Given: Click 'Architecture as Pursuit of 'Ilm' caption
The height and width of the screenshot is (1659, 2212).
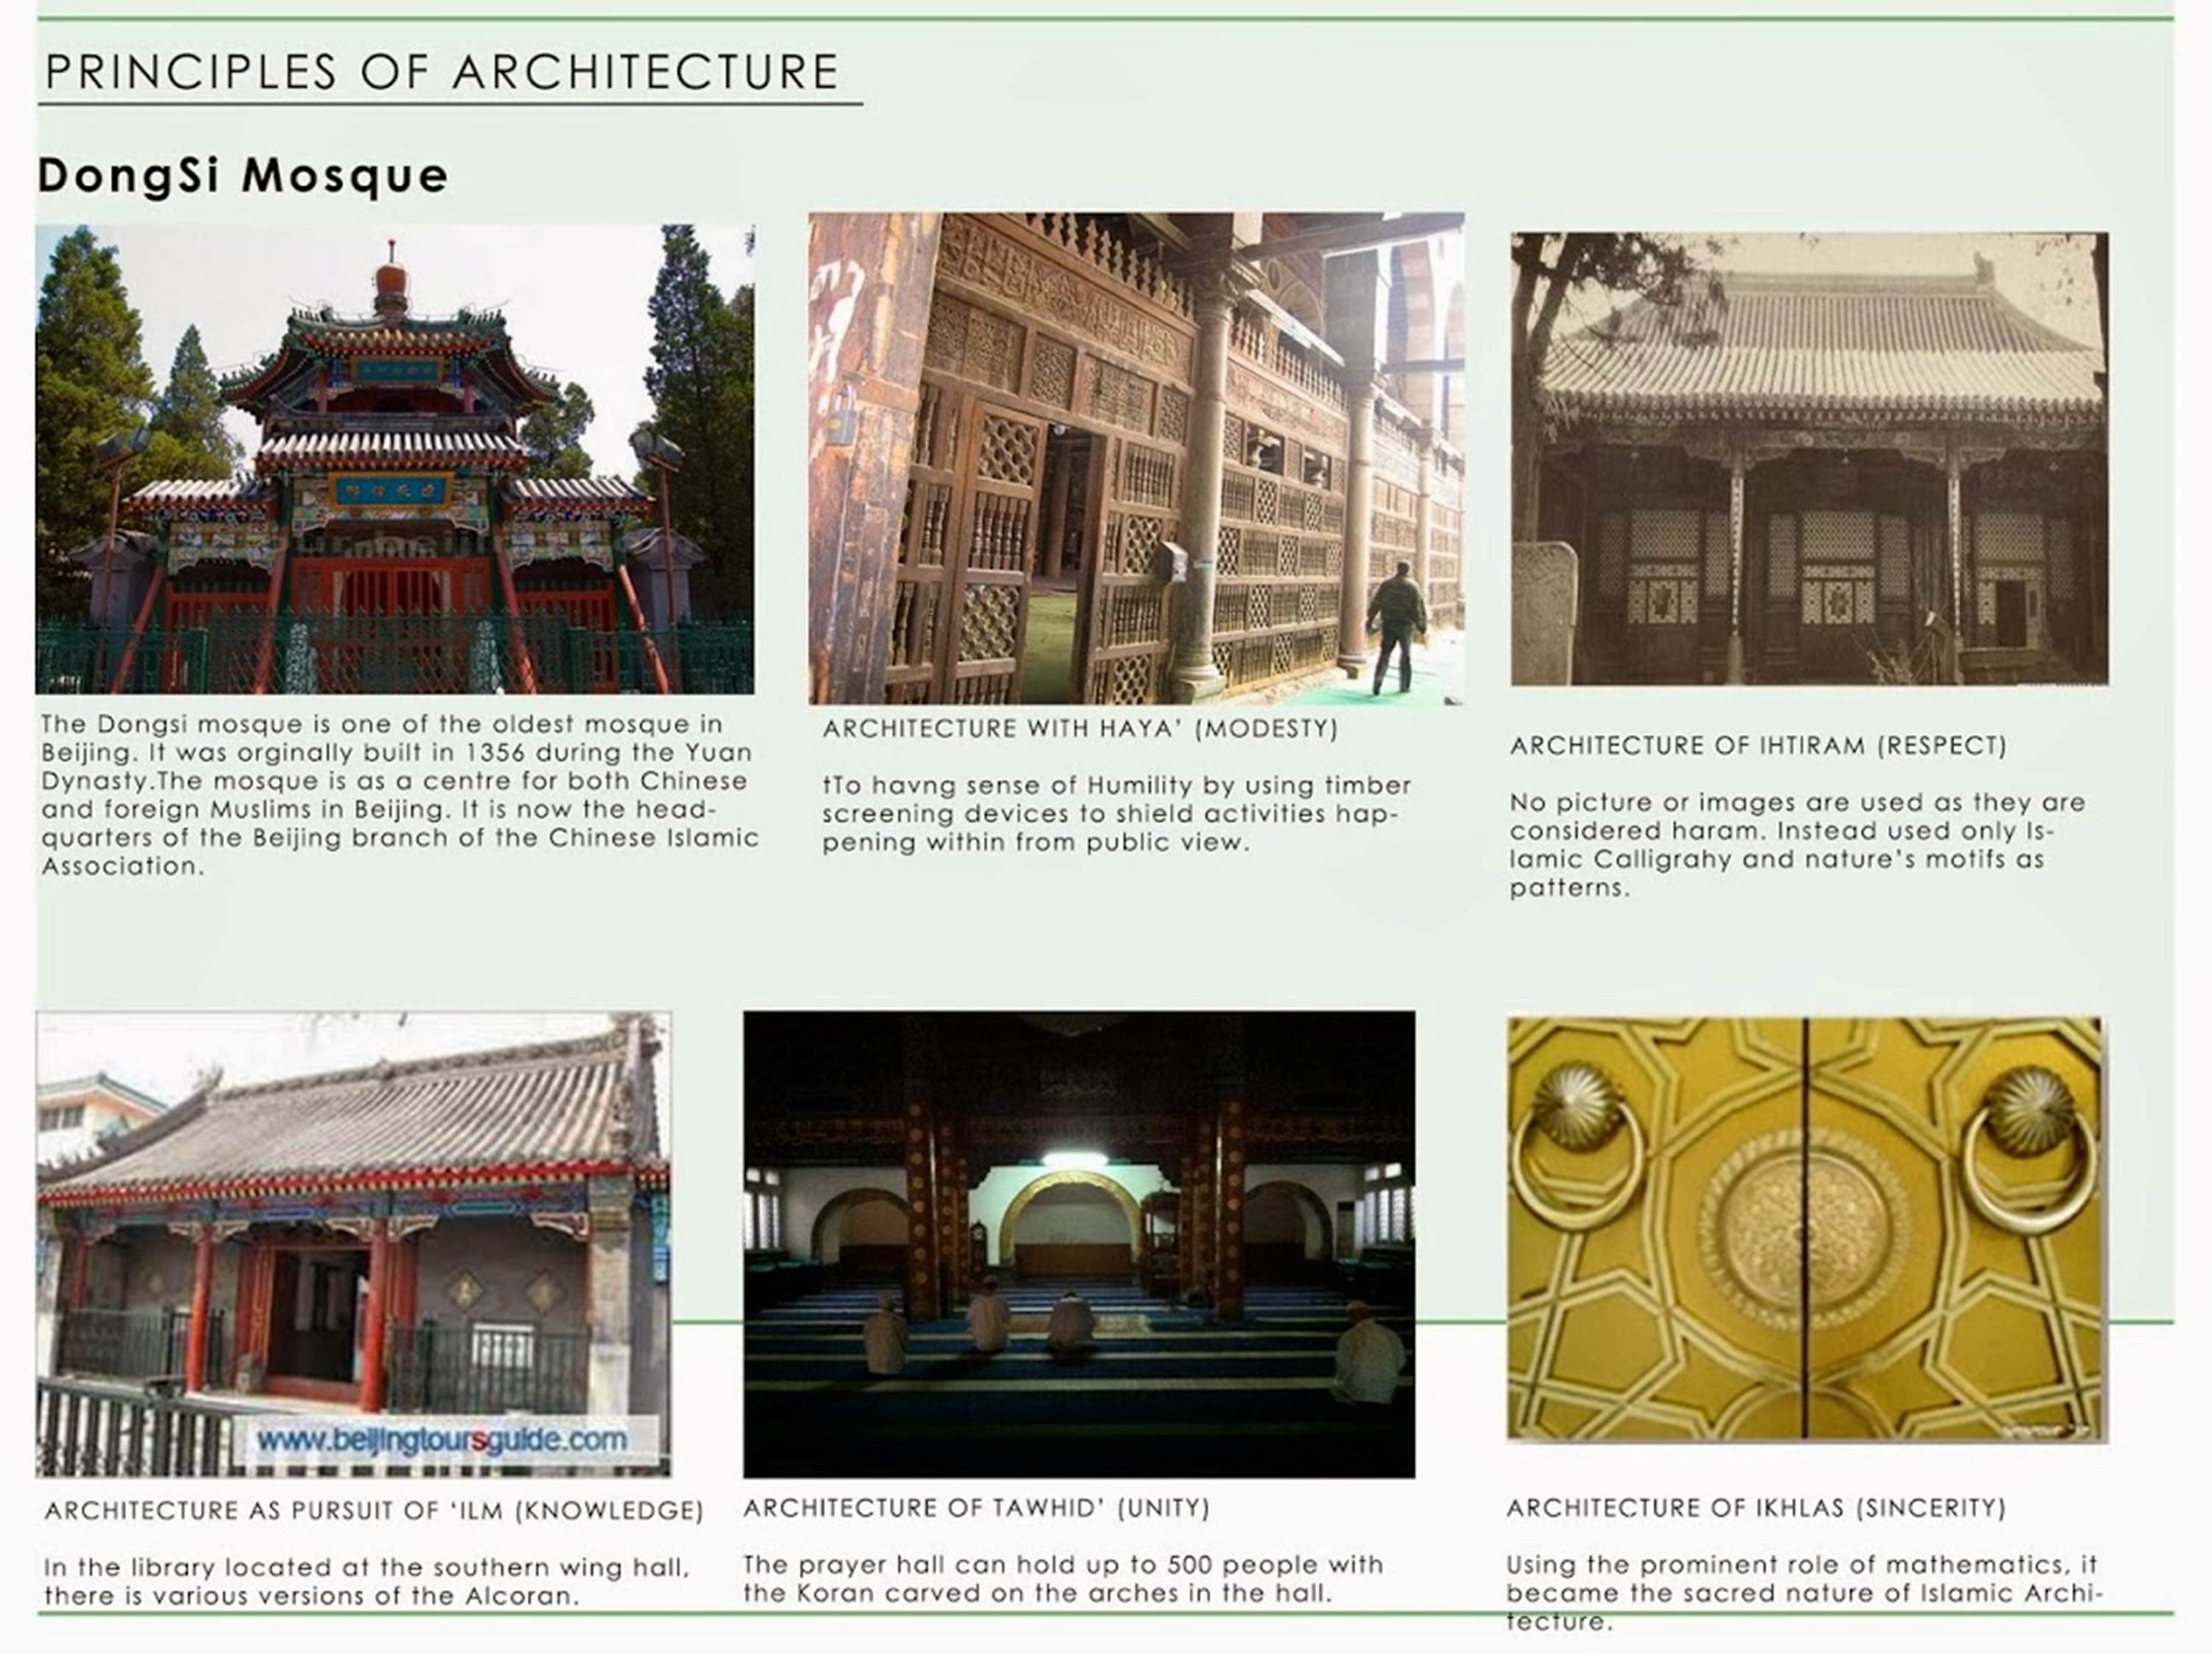Looking at the screenshot, I should (x=374, y=1510).
